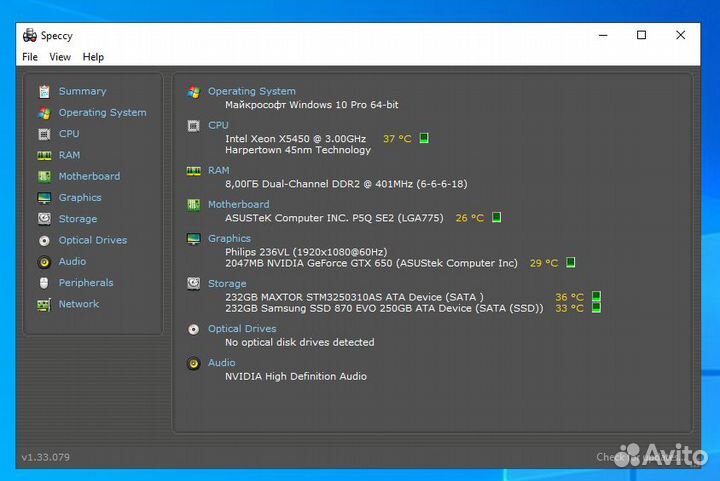Select CPU section in the sidebar
720x481 pixels.
(x=69, y=134)
